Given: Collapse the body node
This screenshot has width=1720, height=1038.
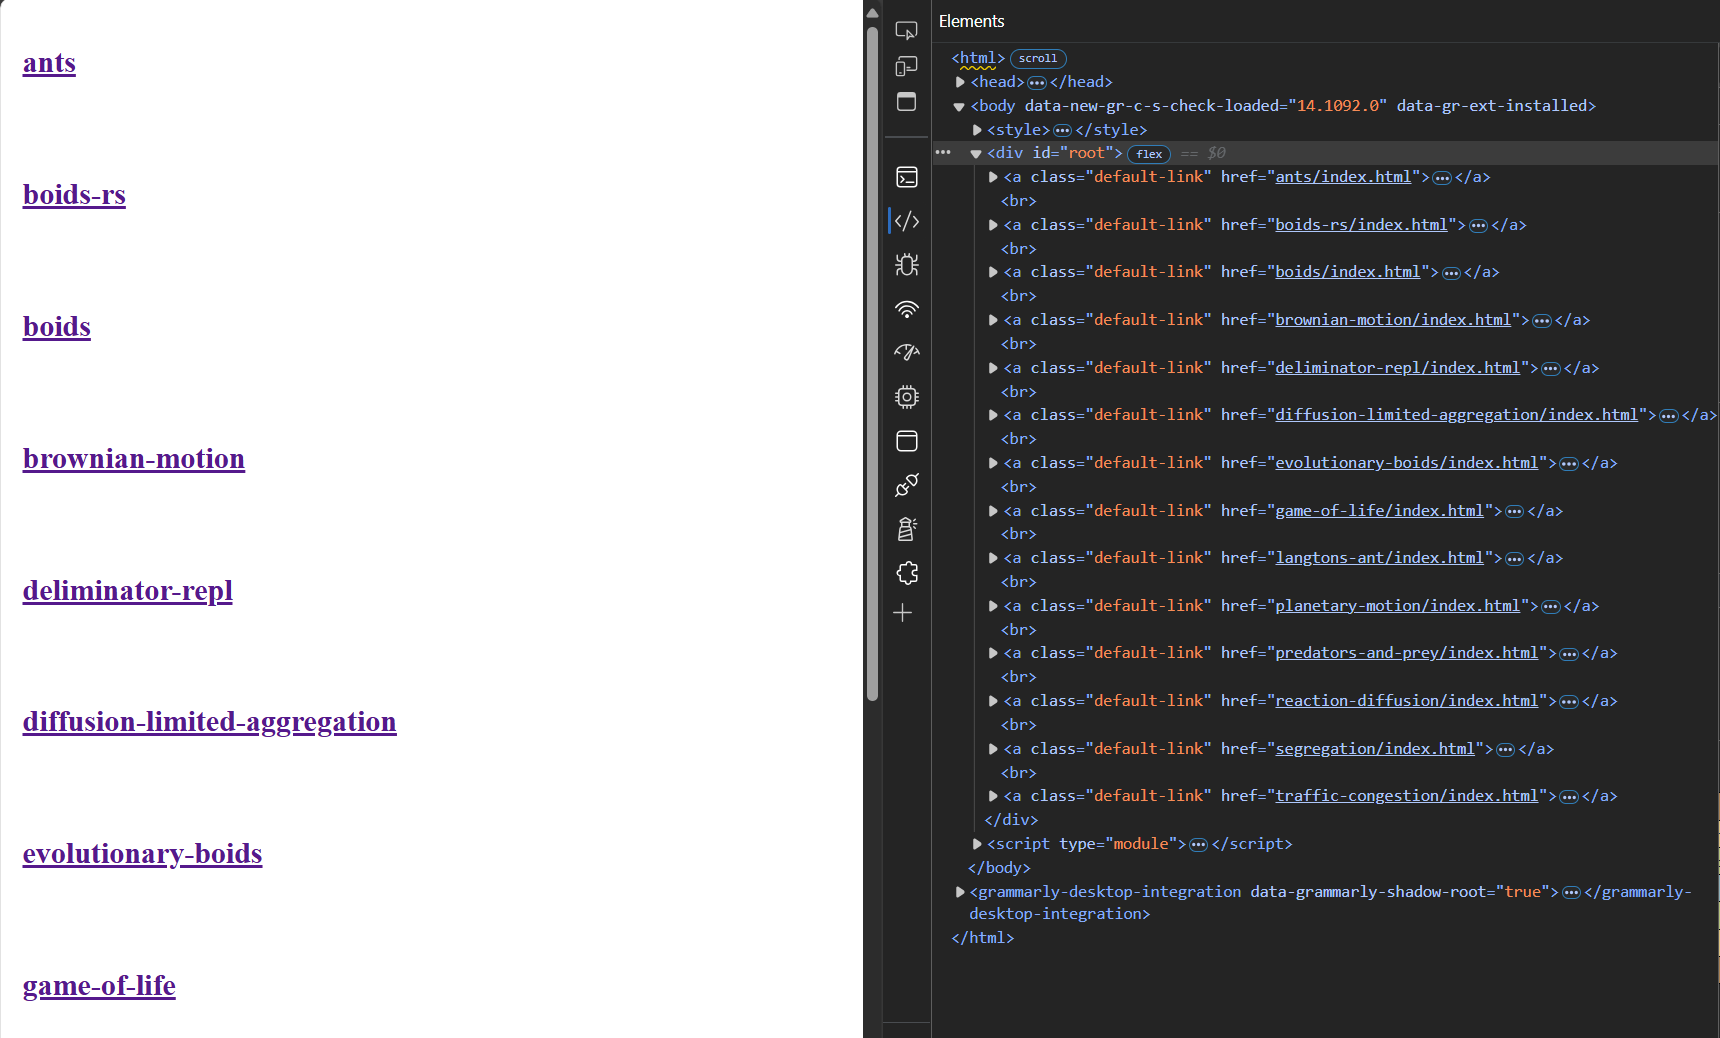Looking at the screenshot, I should (959, 106).
